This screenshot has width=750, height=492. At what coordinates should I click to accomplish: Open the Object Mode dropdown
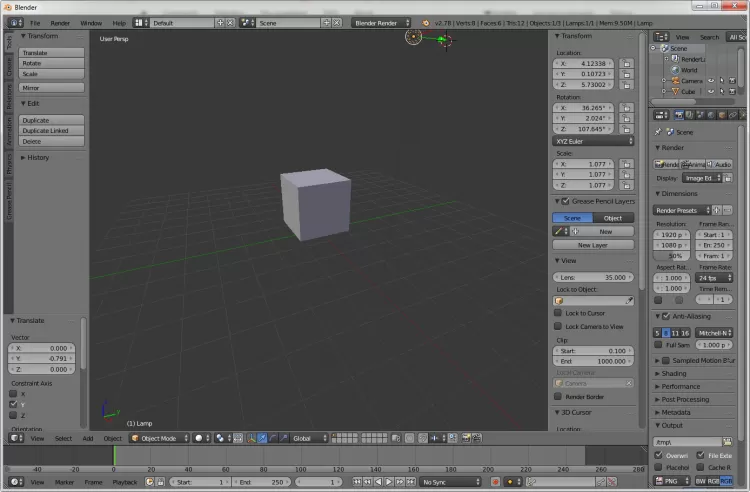click(158, 438)
